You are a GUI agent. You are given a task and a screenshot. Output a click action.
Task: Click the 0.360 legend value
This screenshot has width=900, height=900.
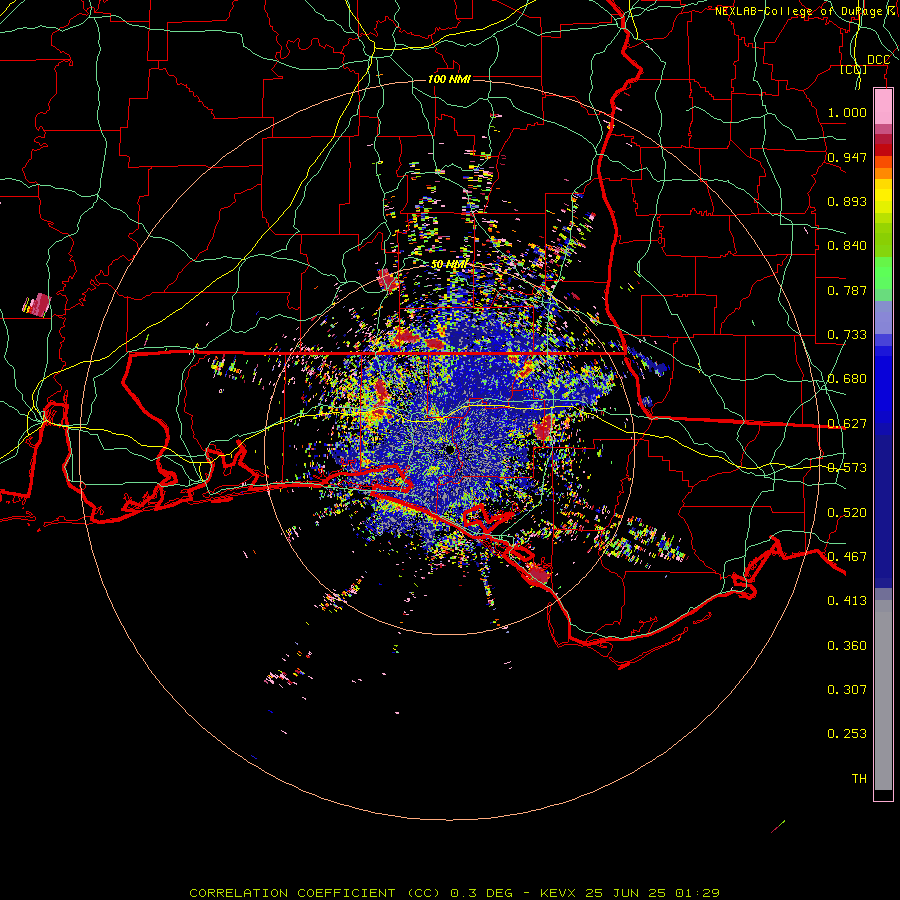[847, 646]
